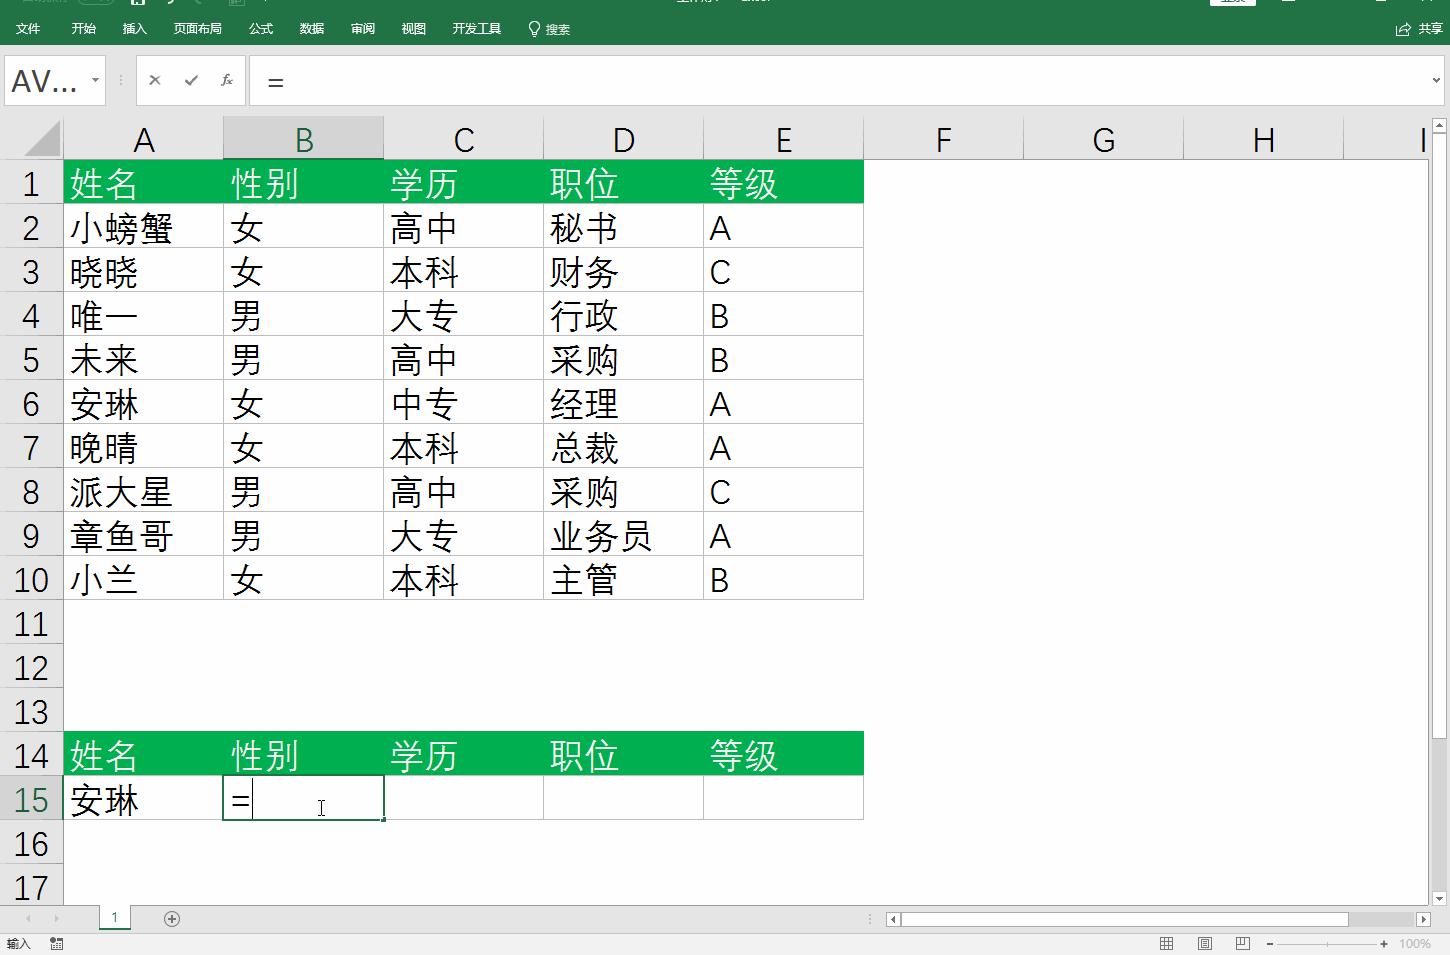This screenshot has height=955, width=1450.
Task: Select the sheet tab named 1
Action: coord(114,918)
